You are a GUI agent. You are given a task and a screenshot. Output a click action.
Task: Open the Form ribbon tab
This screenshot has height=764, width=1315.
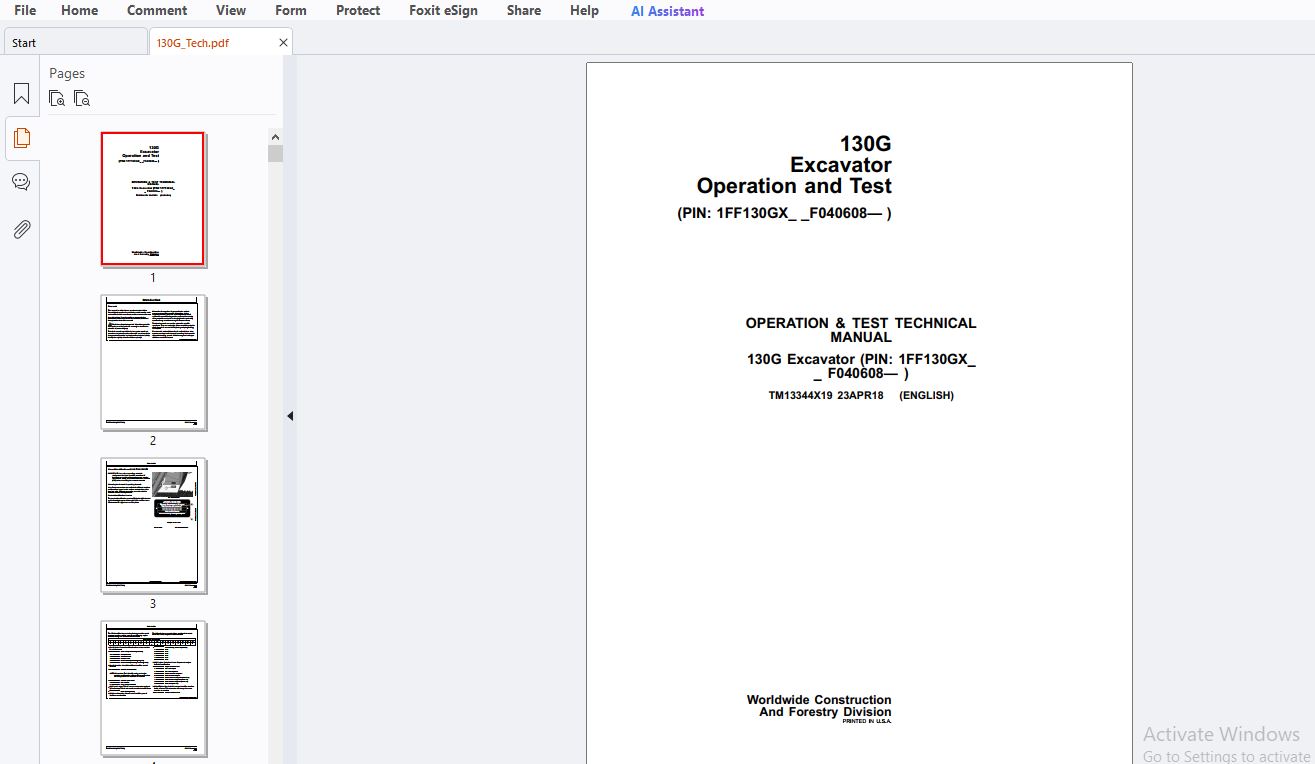(x=291, y=10)
